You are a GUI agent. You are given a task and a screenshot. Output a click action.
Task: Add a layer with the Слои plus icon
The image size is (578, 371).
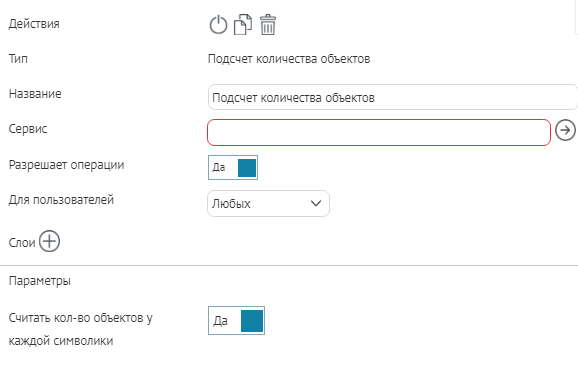(x=49, y=241)
